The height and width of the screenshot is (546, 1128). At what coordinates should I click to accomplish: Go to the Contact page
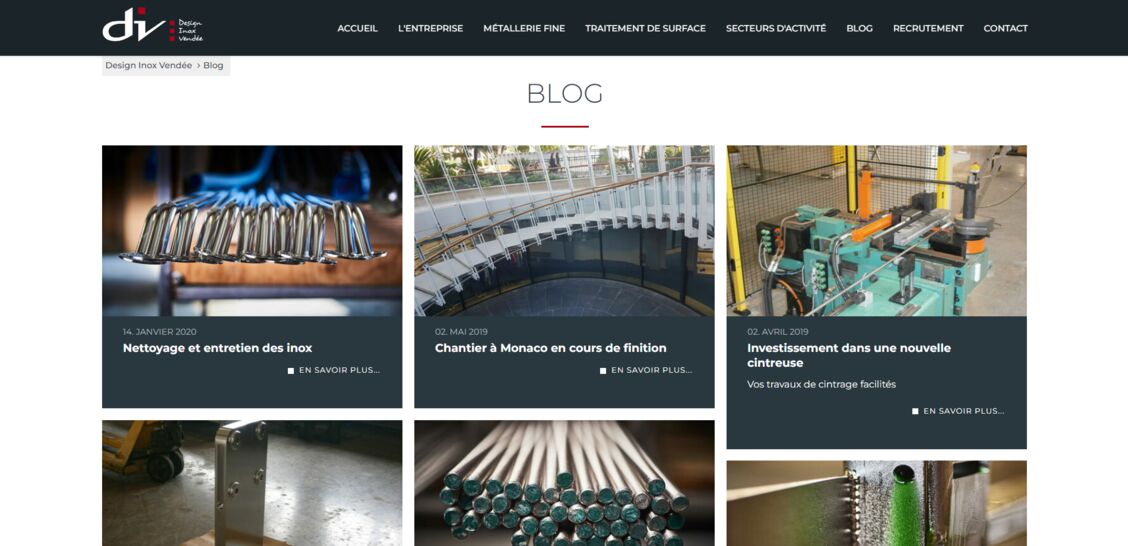pos(1006,29)
